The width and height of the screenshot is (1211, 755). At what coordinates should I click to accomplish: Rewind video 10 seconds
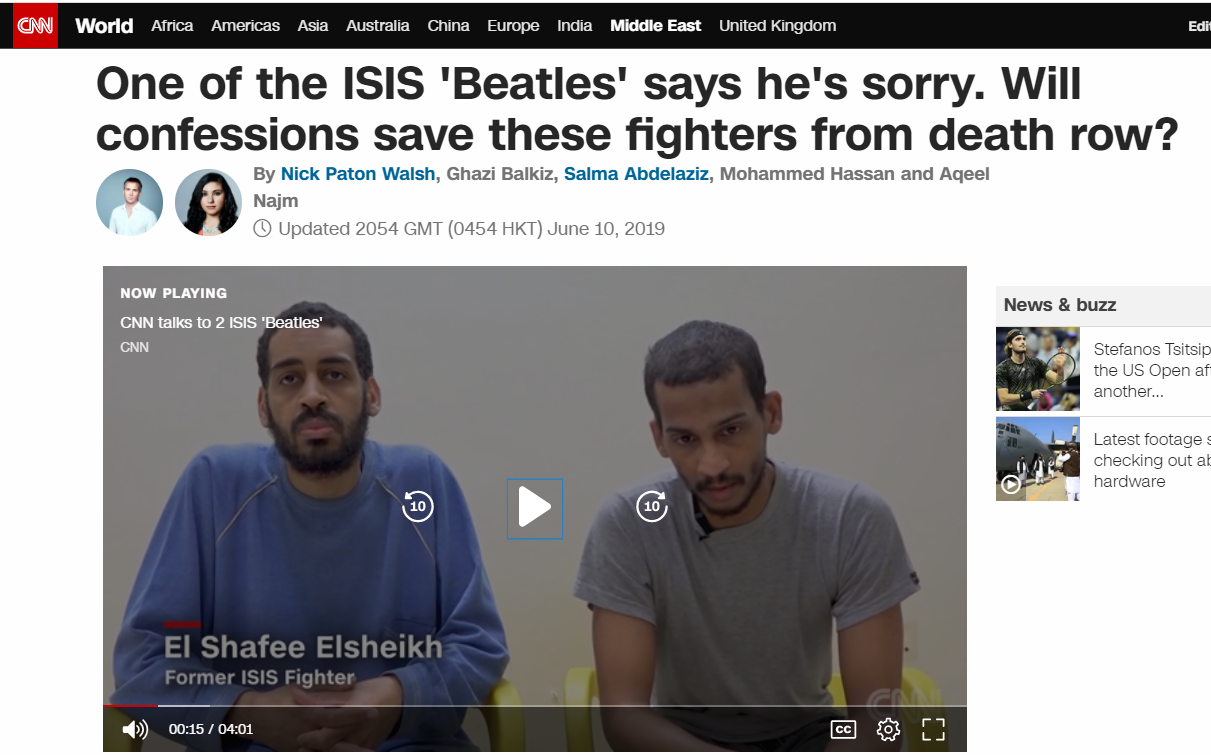[x=418, y=506]
